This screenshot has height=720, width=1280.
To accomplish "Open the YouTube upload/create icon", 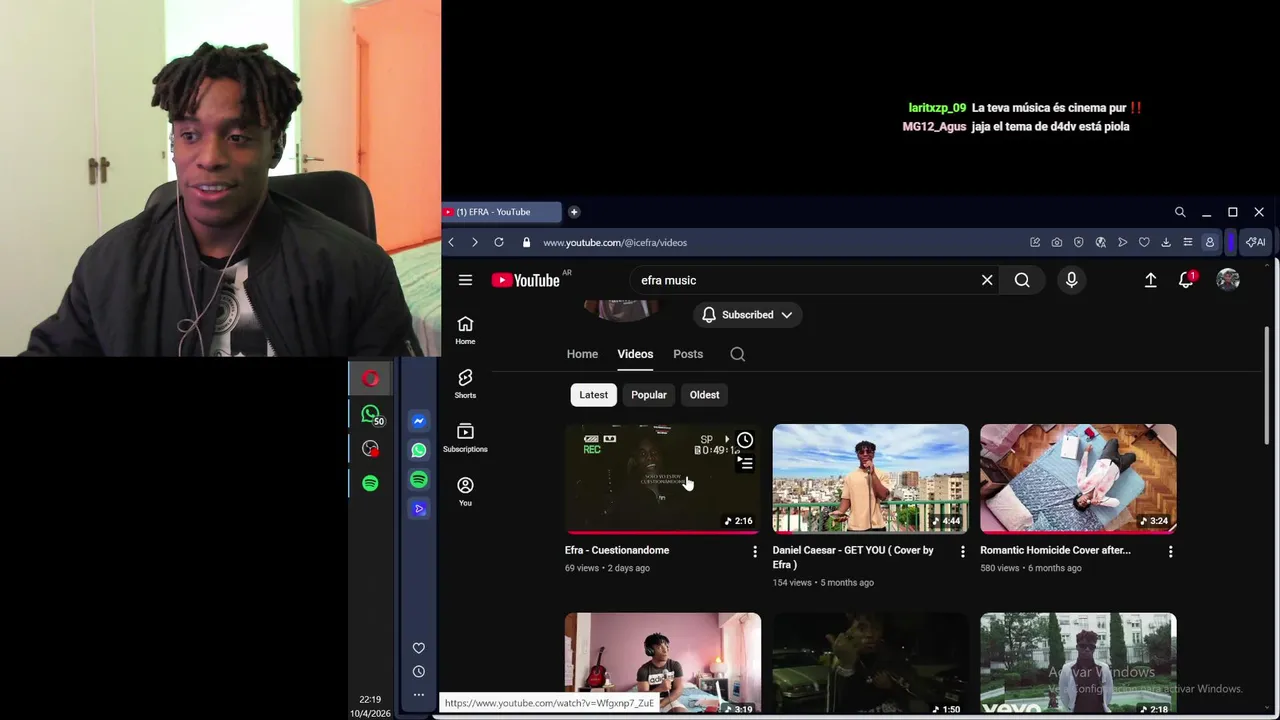I will (1151, 280).
